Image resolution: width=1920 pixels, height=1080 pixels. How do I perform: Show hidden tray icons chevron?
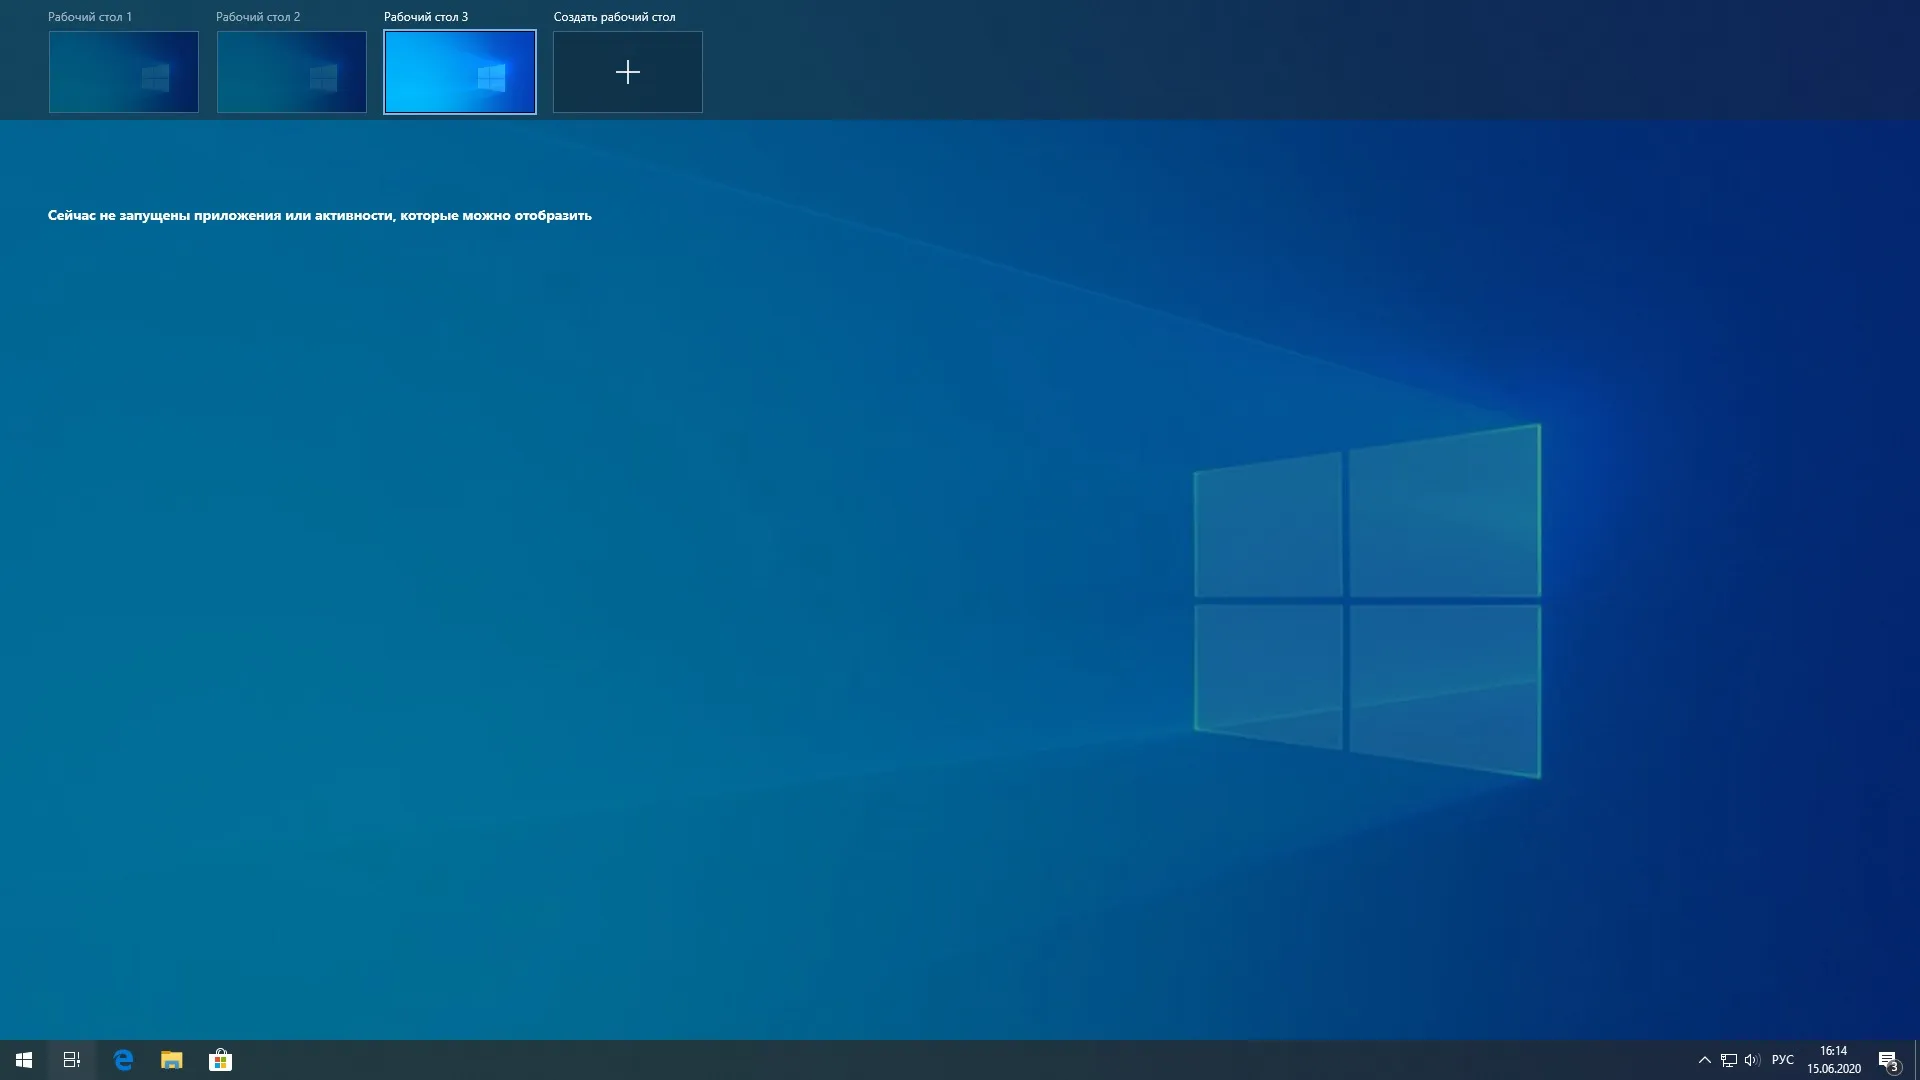pos(1705,1060)
